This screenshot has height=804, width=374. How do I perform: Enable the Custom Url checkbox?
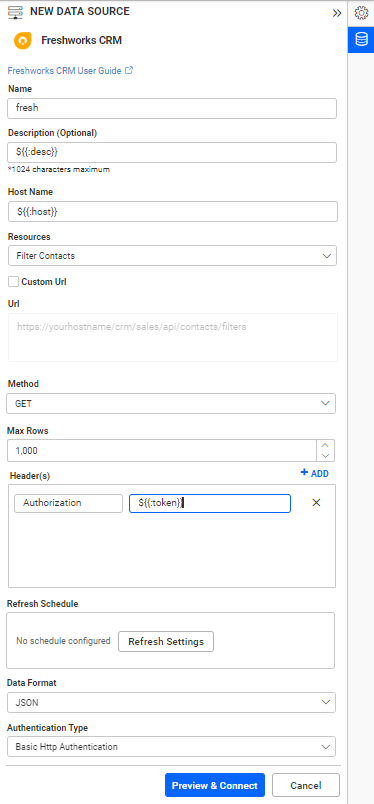click(13, 282)
